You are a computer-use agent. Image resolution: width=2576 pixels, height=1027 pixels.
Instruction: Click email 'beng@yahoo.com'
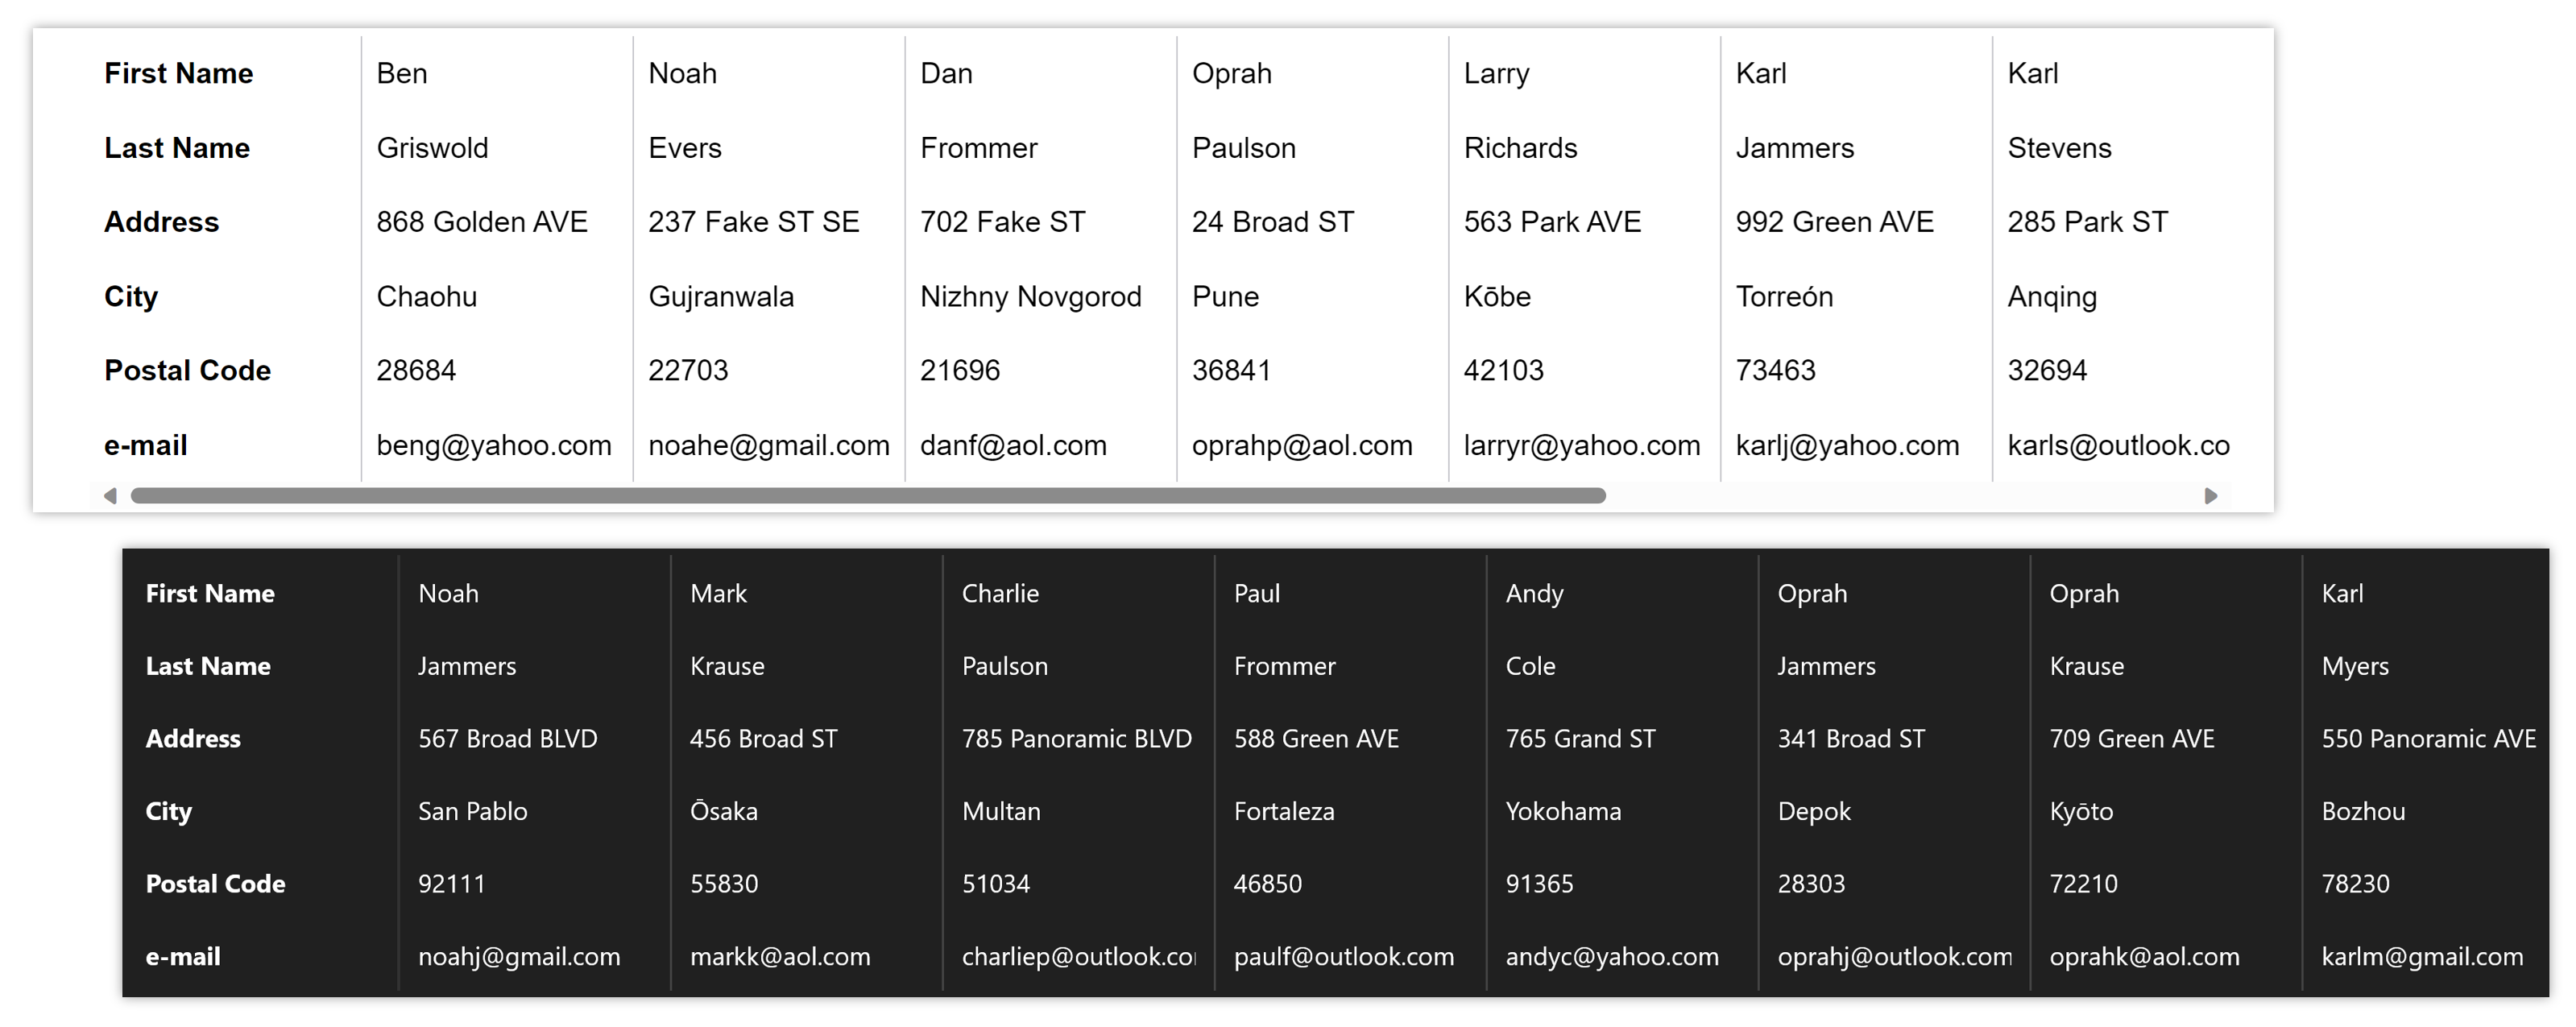click(494, 446)
